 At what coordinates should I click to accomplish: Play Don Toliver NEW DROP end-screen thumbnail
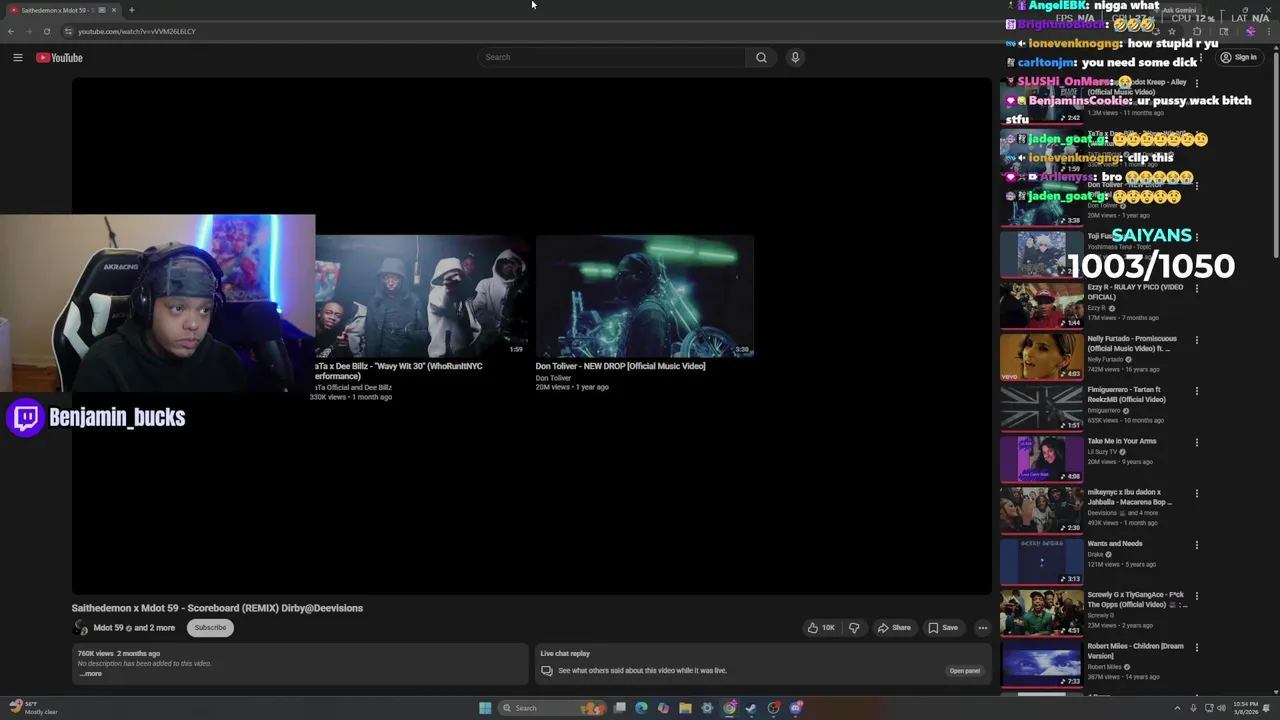click(x=644, y=296)
